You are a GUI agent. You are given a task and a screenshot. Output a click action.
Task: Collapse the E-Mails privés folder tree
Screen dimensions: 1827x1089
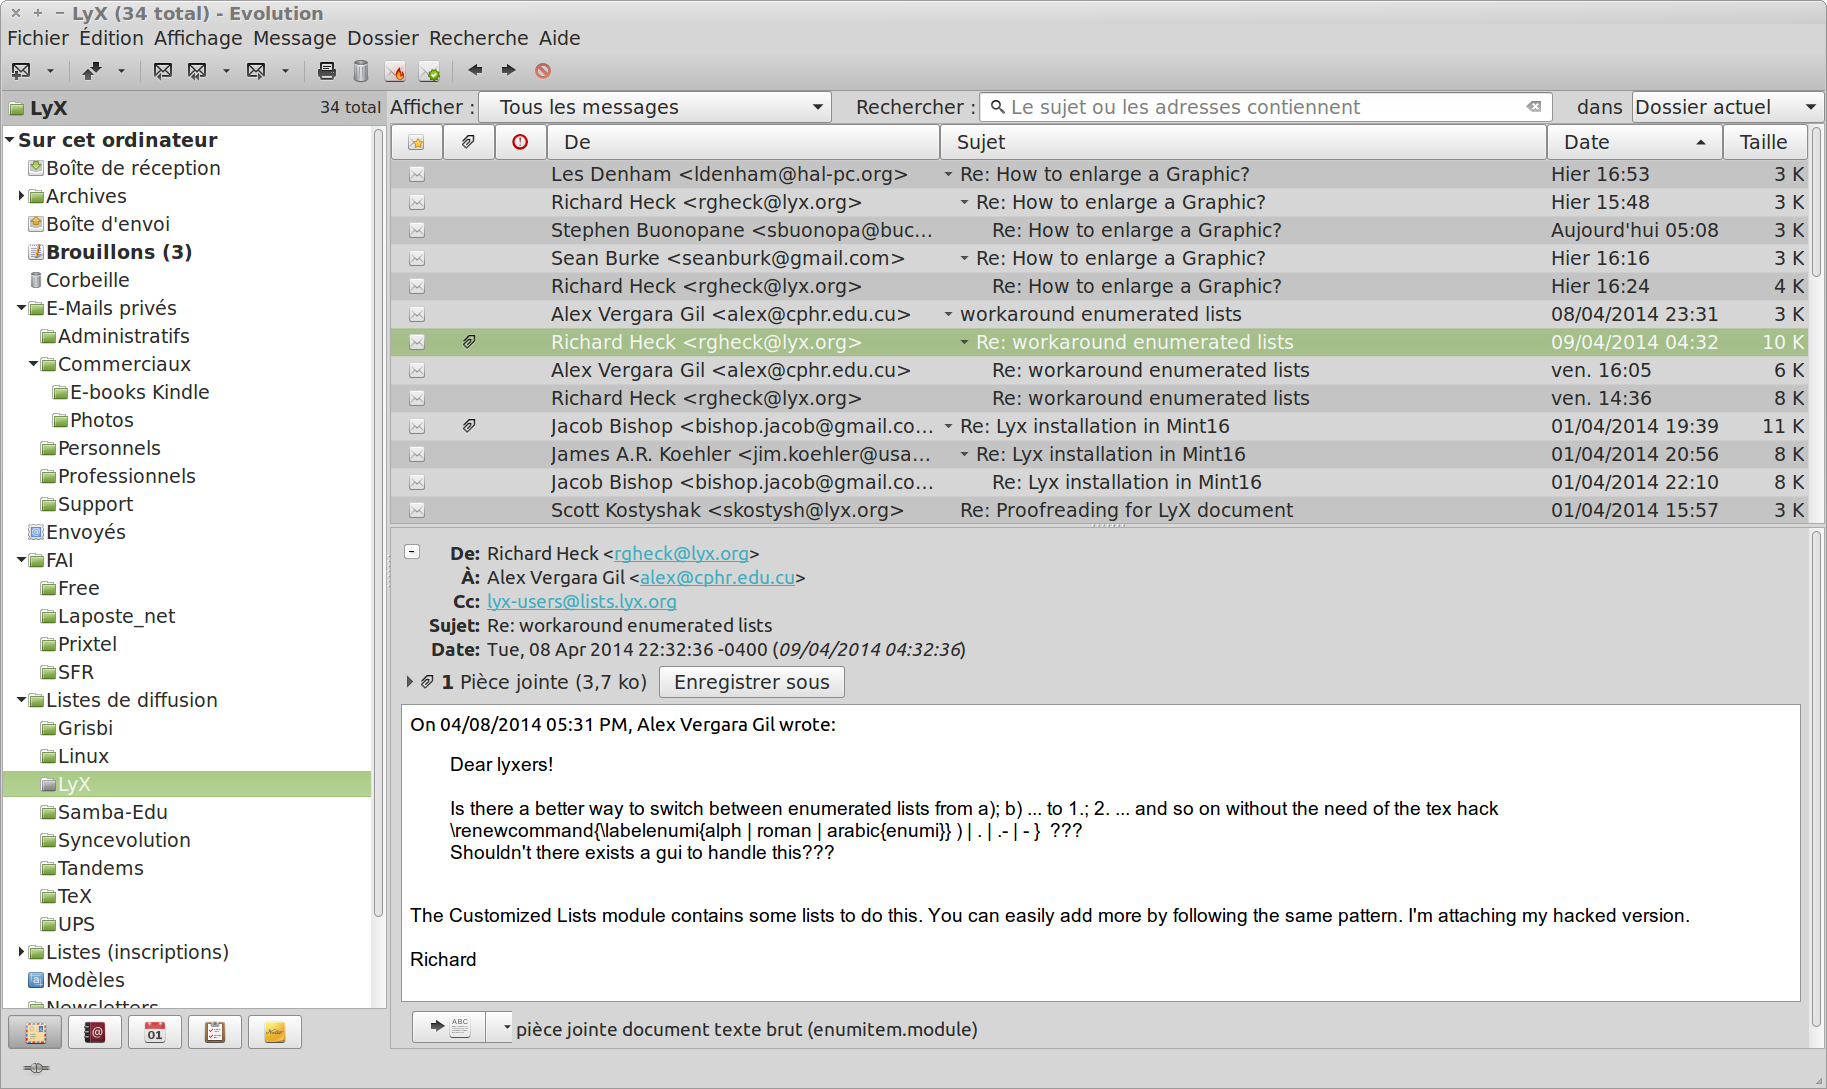click(x=21, y=308)
